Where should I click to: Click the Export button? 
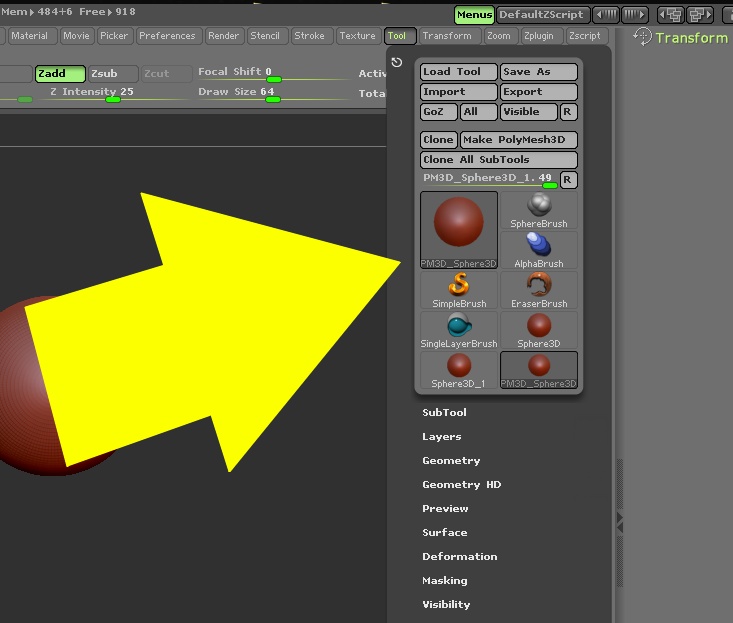point(539,92)
